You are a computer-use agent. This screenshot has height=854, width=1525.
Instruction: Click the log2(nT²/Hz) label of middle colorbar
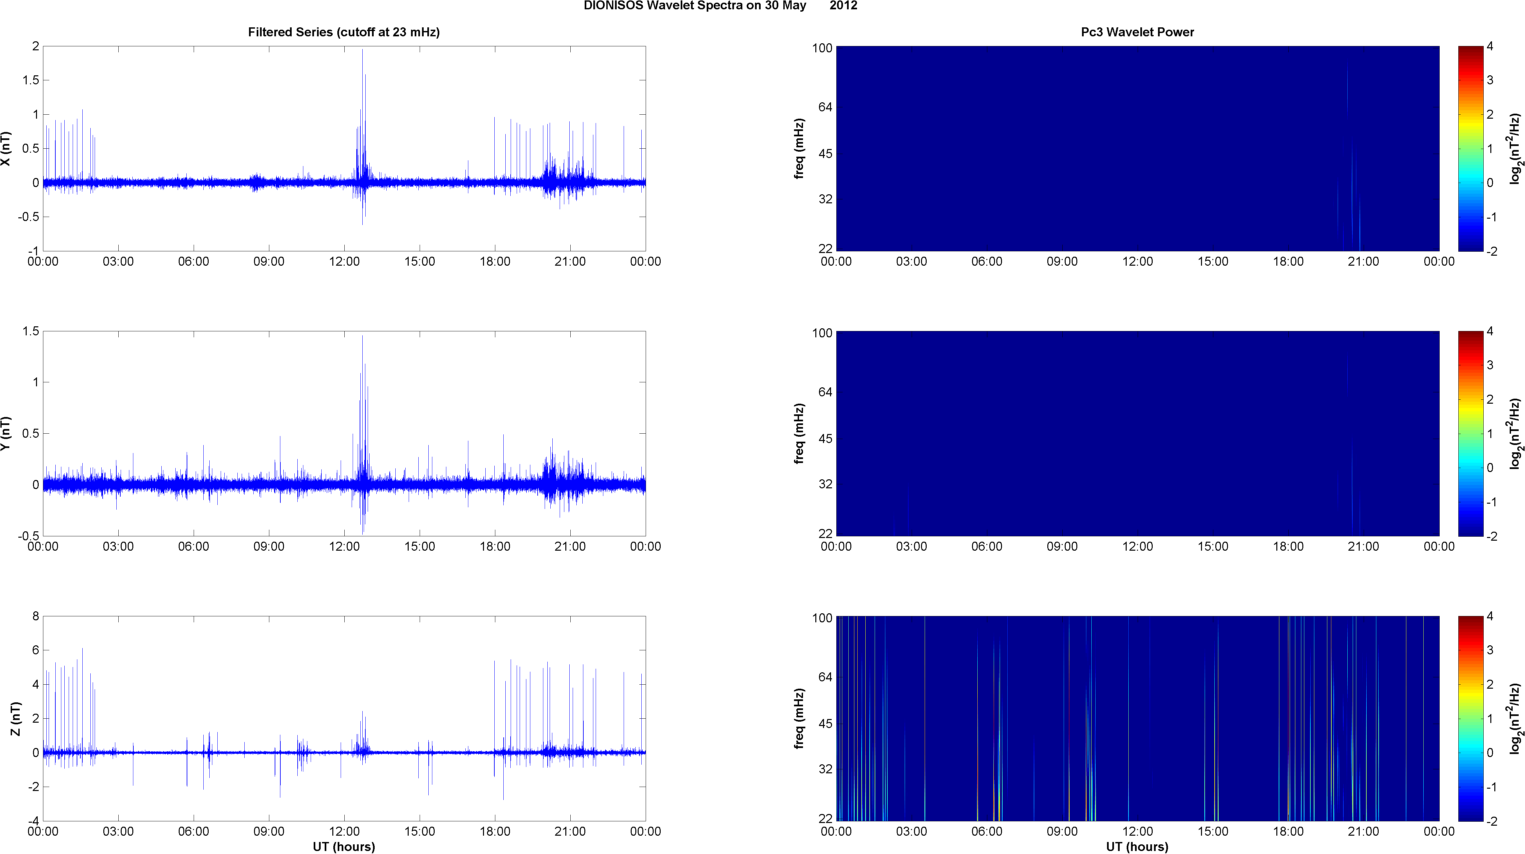1516,433
